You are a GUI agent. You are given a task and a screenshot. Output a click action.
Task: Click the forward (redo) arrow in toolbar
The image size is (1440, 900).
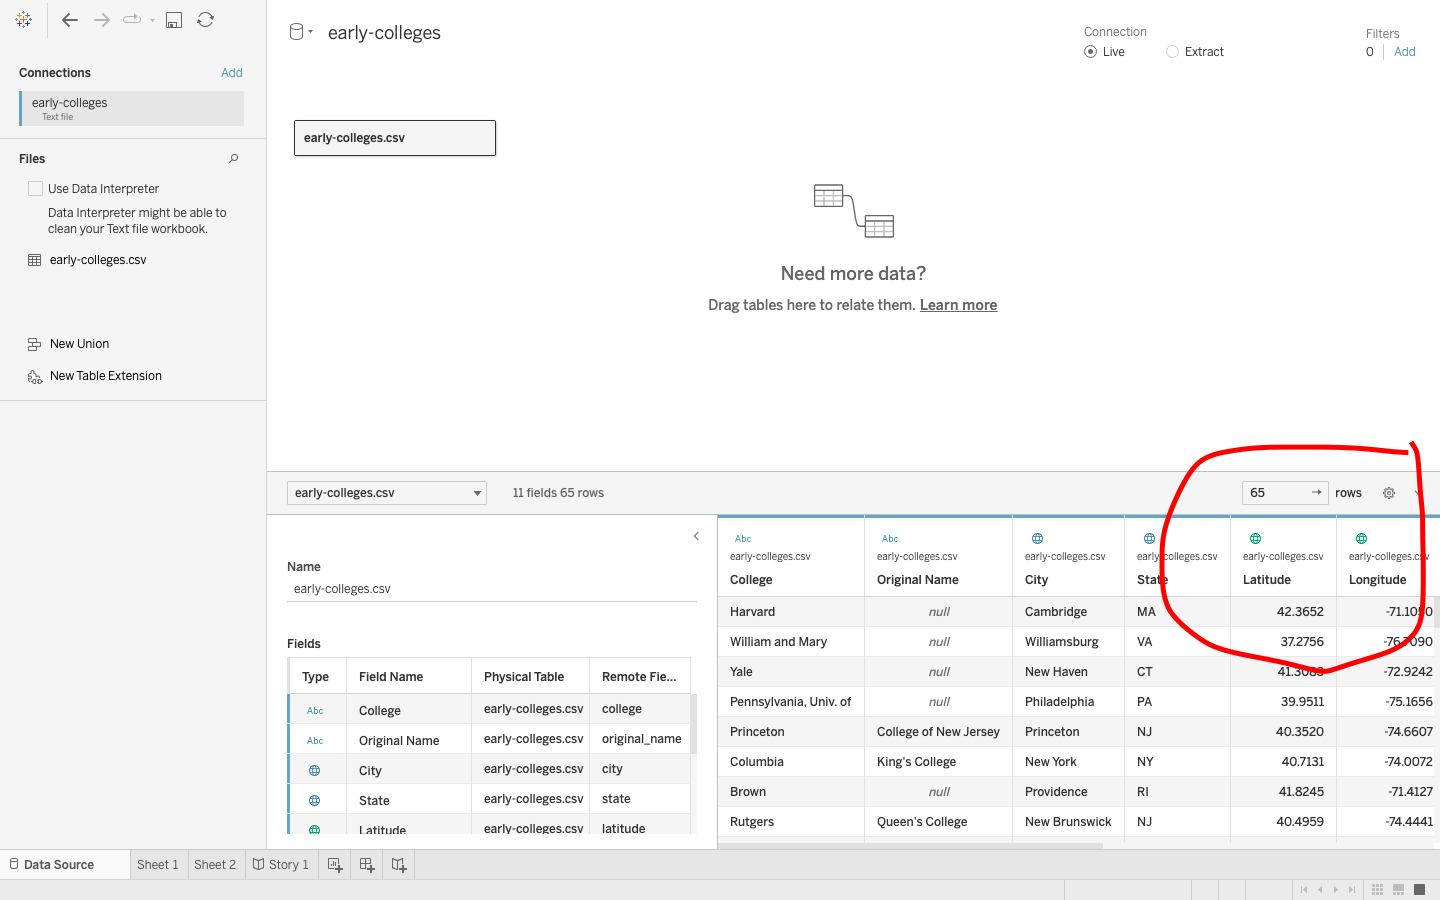101,20
